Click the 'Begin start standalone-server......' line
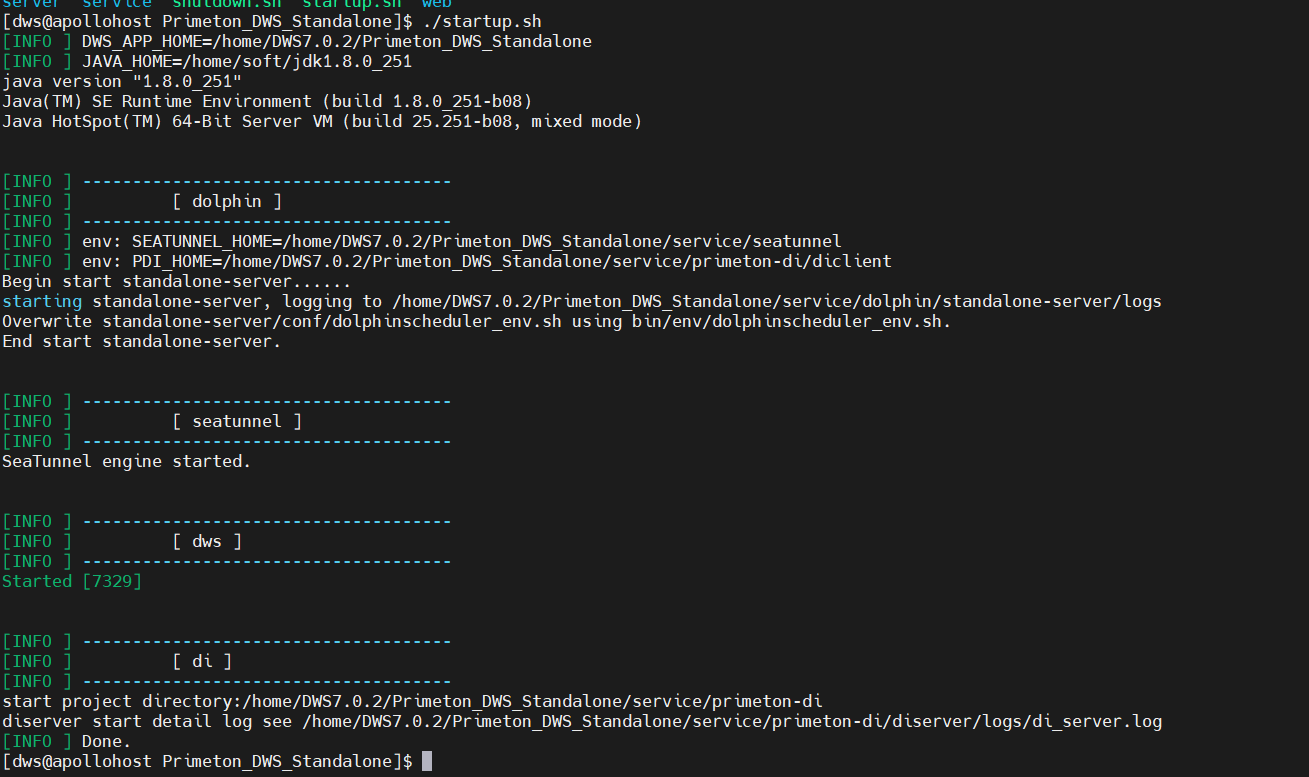 click(177, 281)
